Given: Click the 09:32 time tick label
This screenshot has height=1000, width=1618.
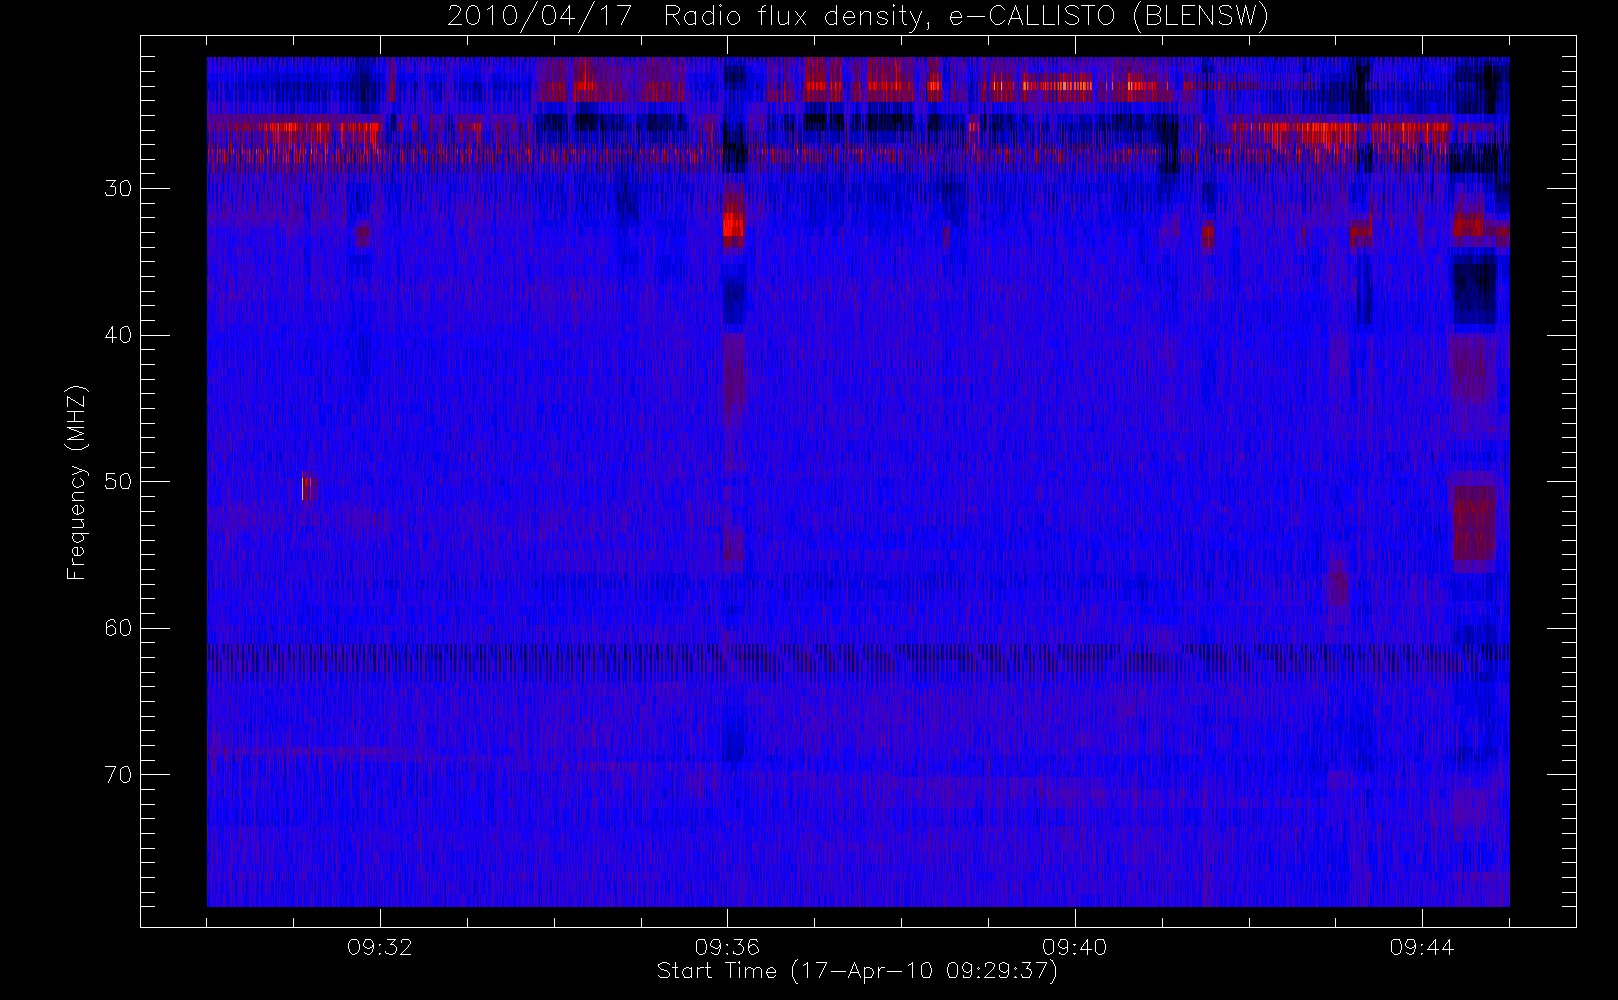Looking at the screenshot, I should (380, 946).
